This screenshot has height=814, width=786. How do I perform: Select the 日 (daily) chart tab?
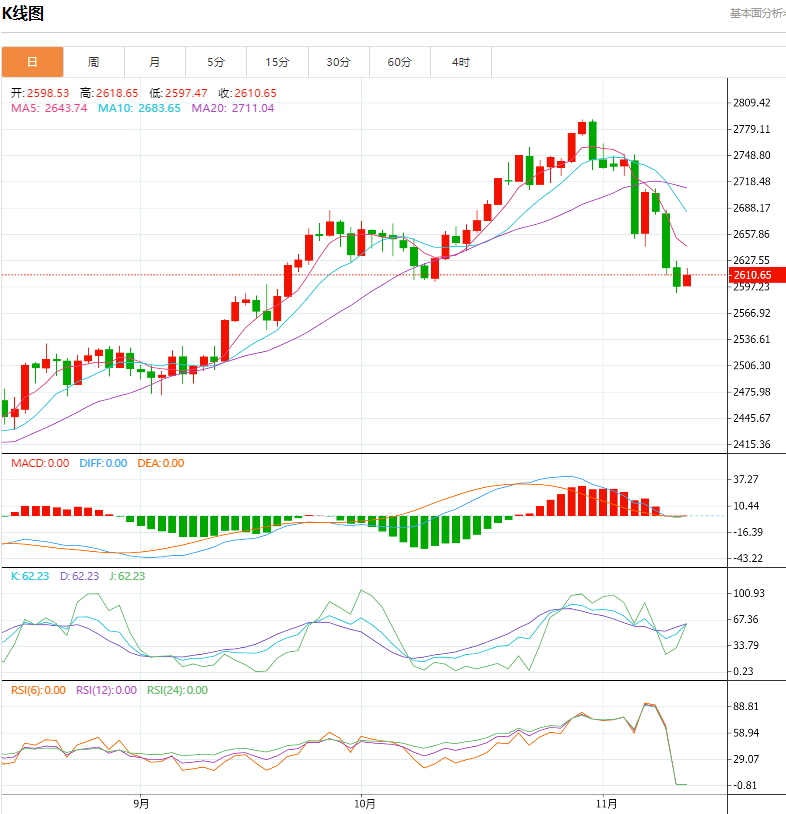(x=32, y=62)
